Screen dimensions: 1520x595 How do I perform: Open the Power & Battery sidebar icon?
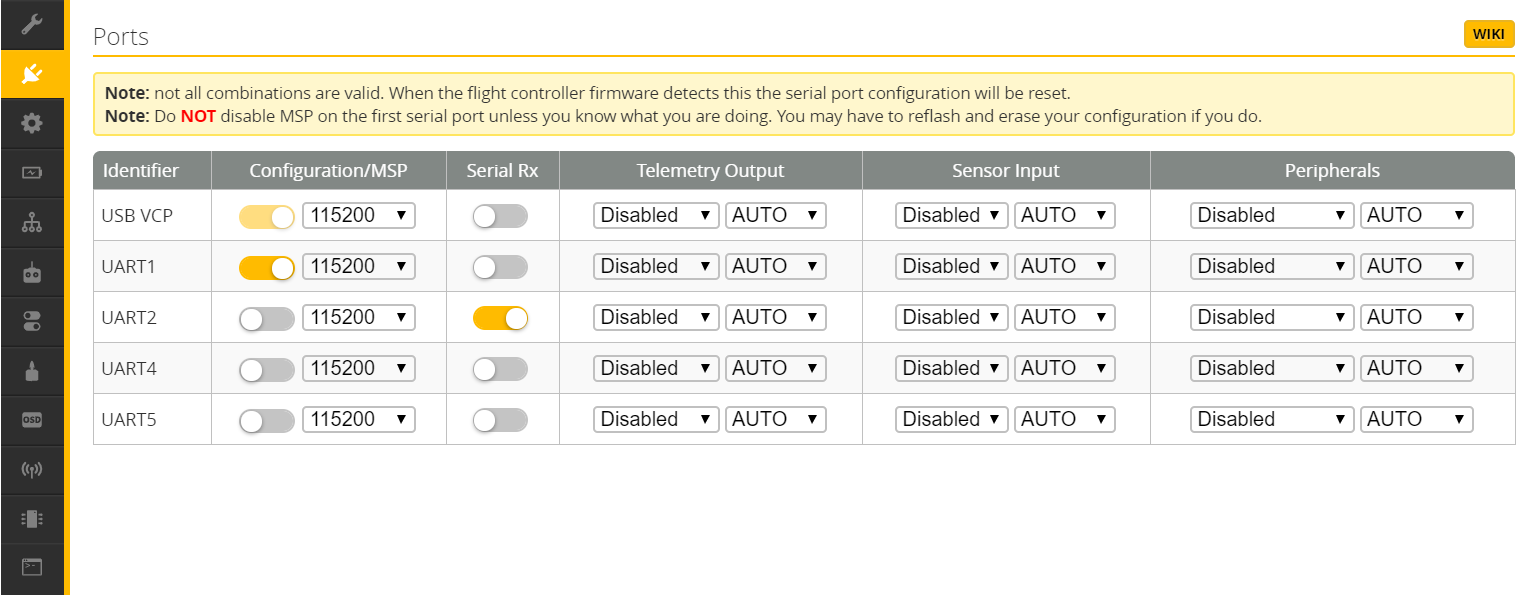(x=32, y=173)
